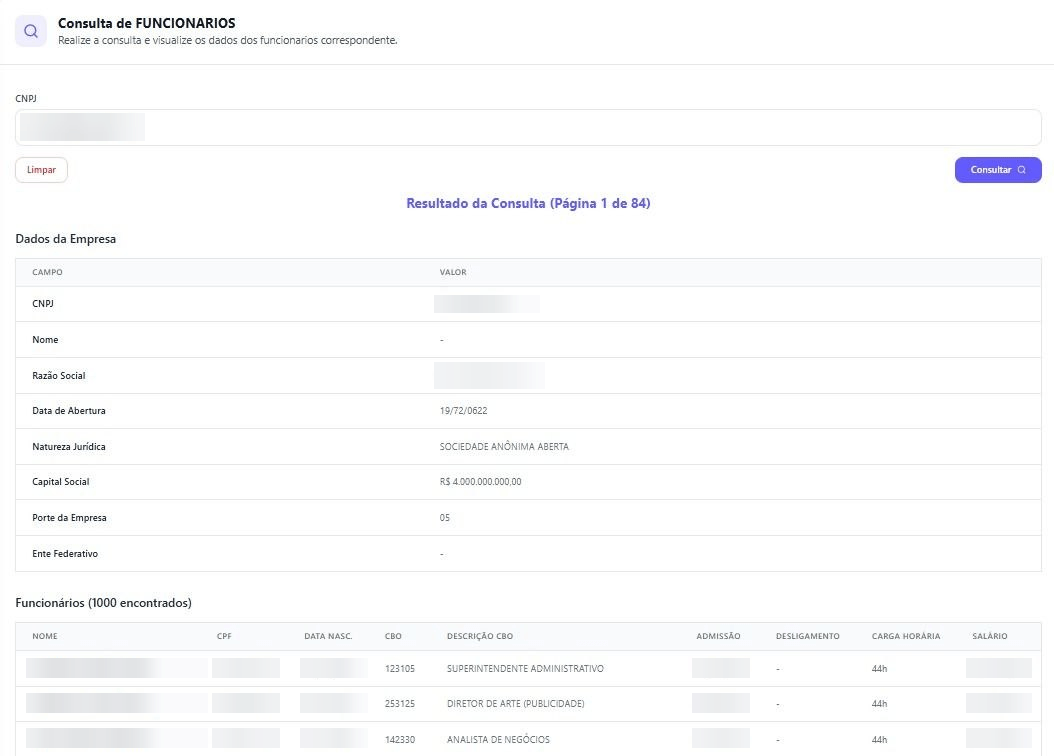Viewport: 1054px width, 756px height.
Task: Select the "Porte da Empresa" row label
Action: tap(69, 517)
